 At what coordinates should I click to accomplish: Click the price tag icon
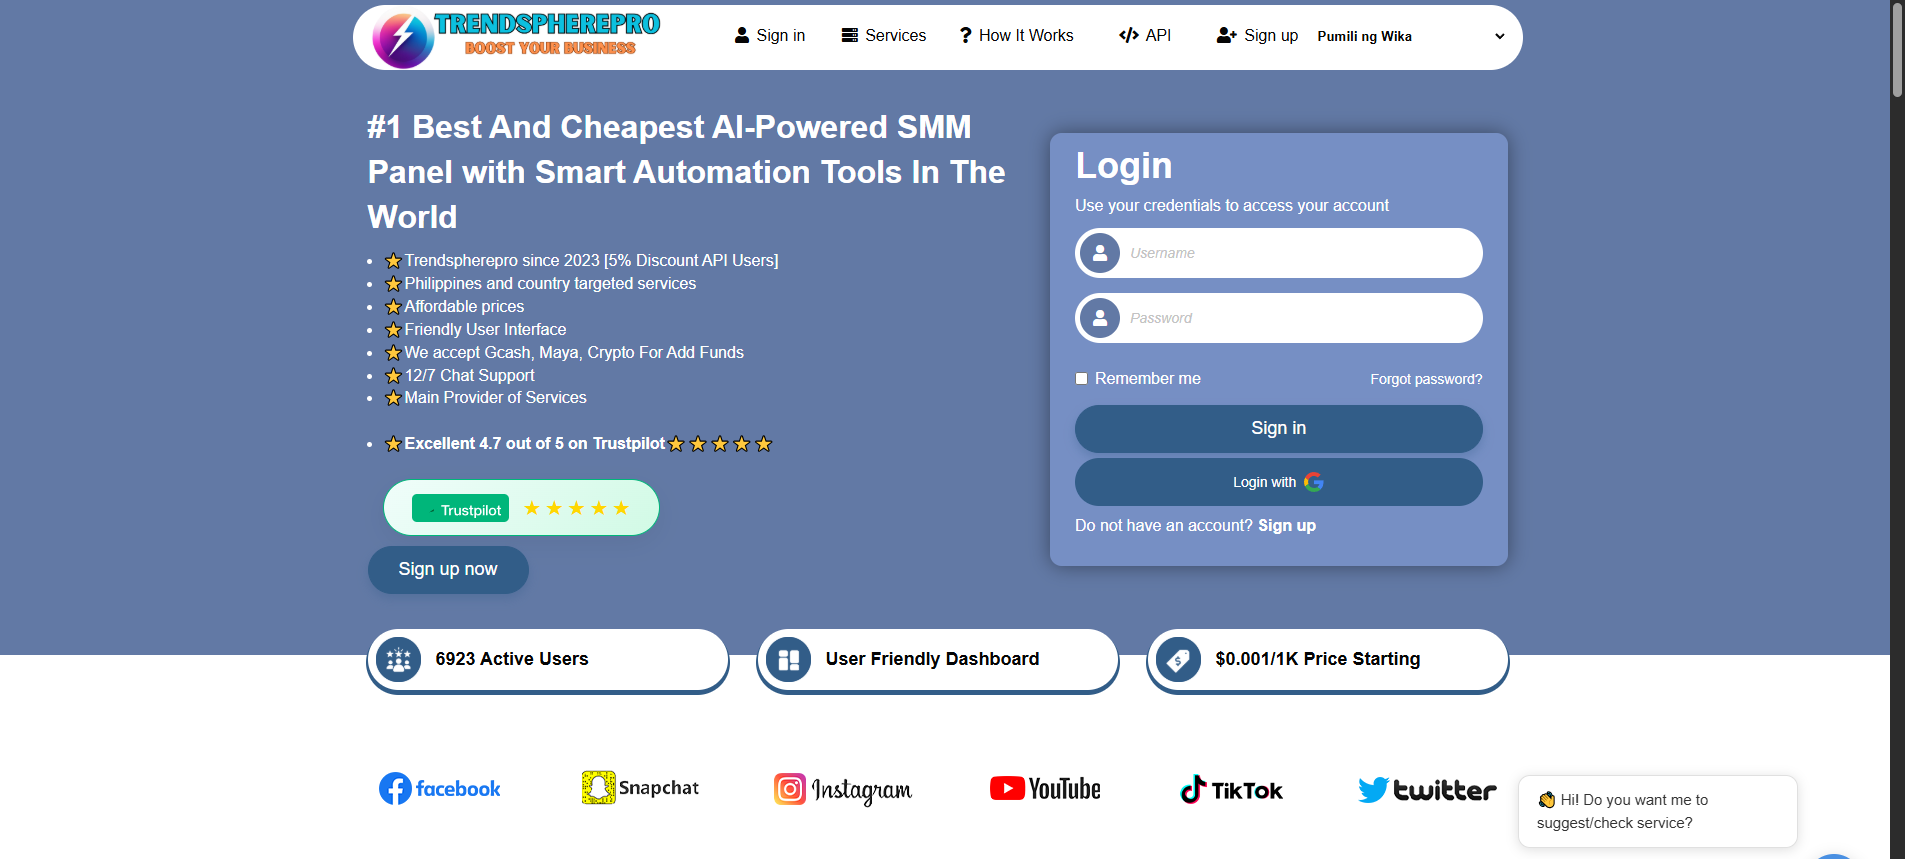(x=1178, y=660)
